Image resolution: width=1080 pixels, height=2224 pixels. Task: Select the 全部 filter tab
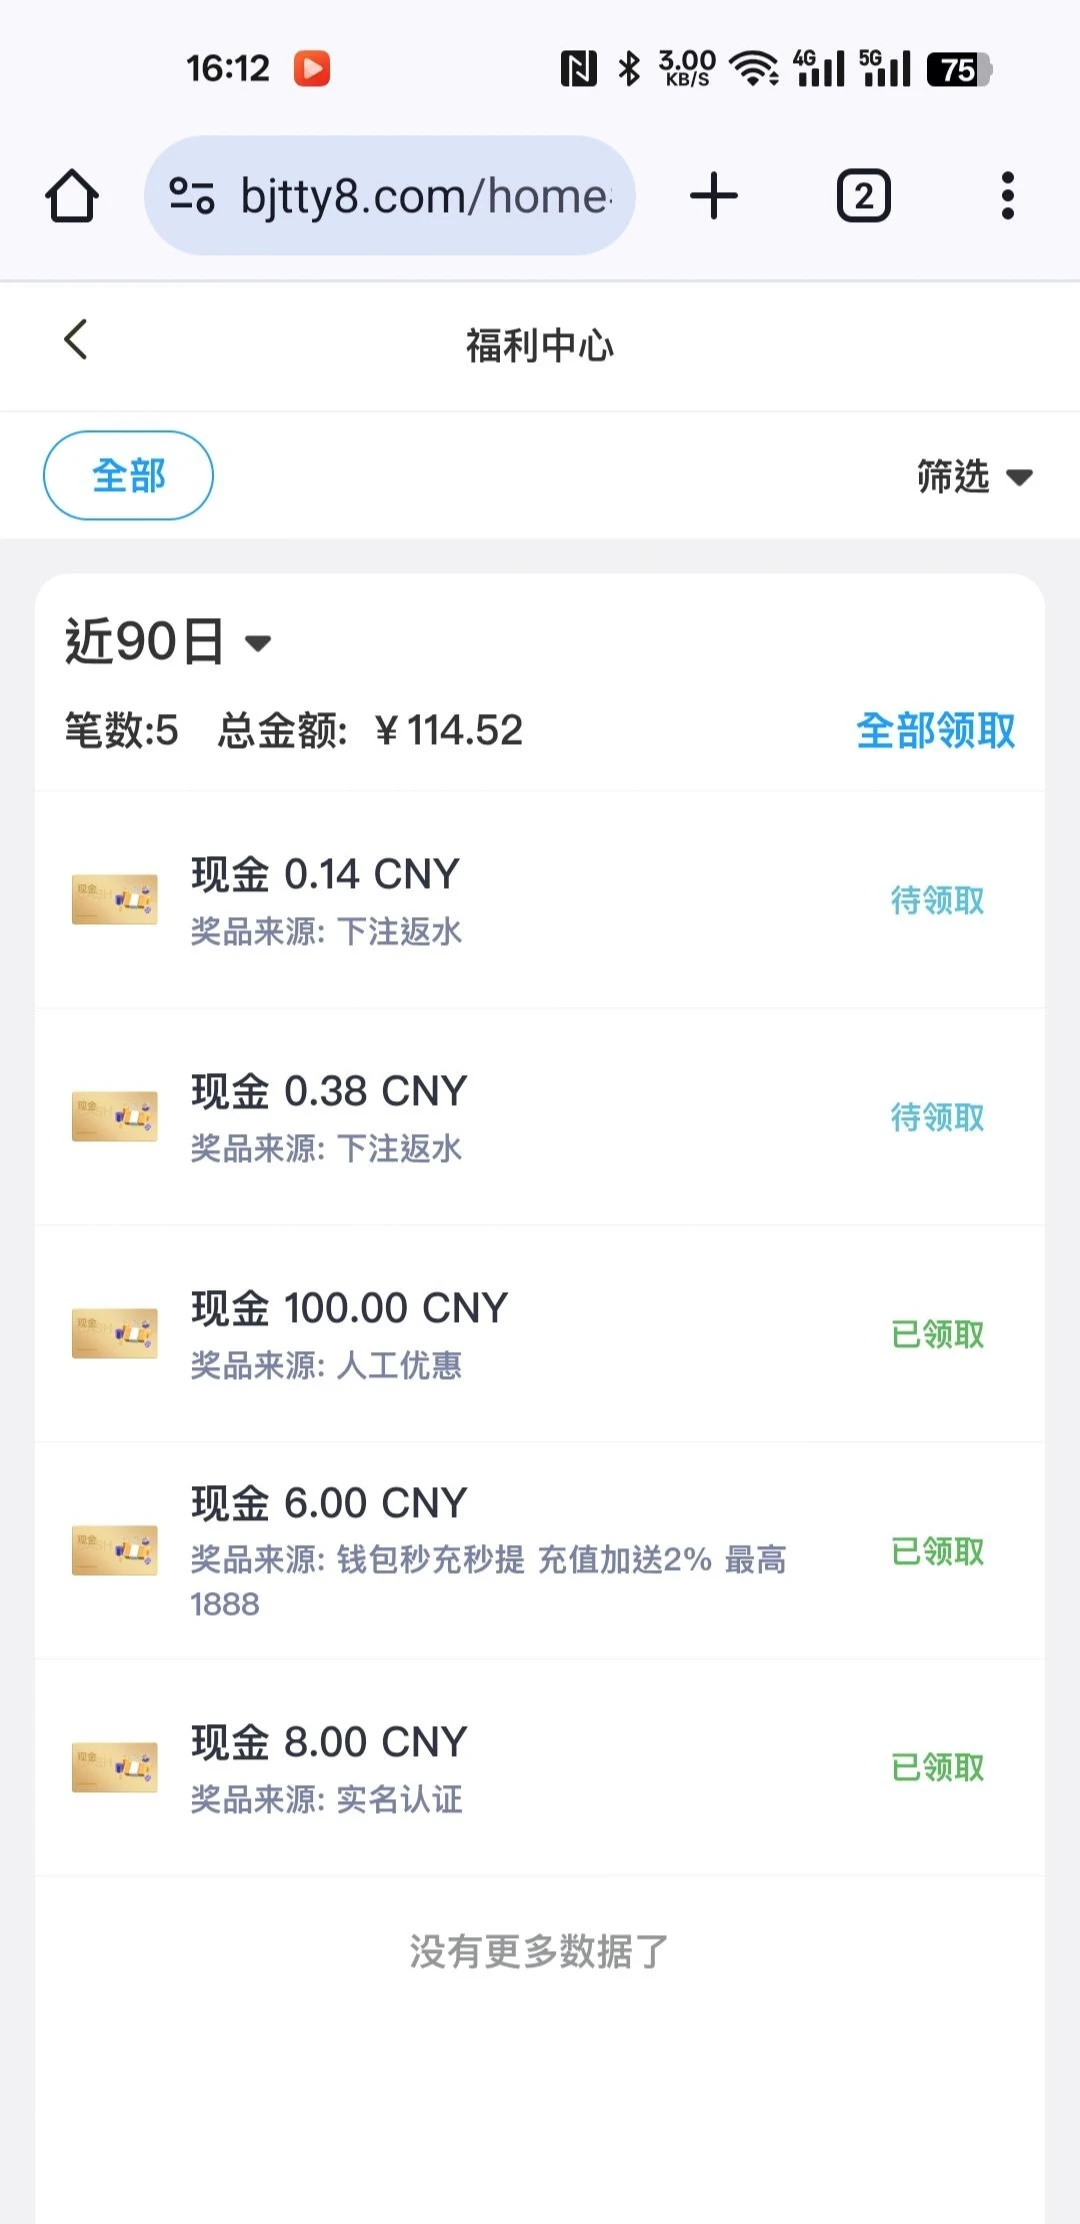click(128, 476)
